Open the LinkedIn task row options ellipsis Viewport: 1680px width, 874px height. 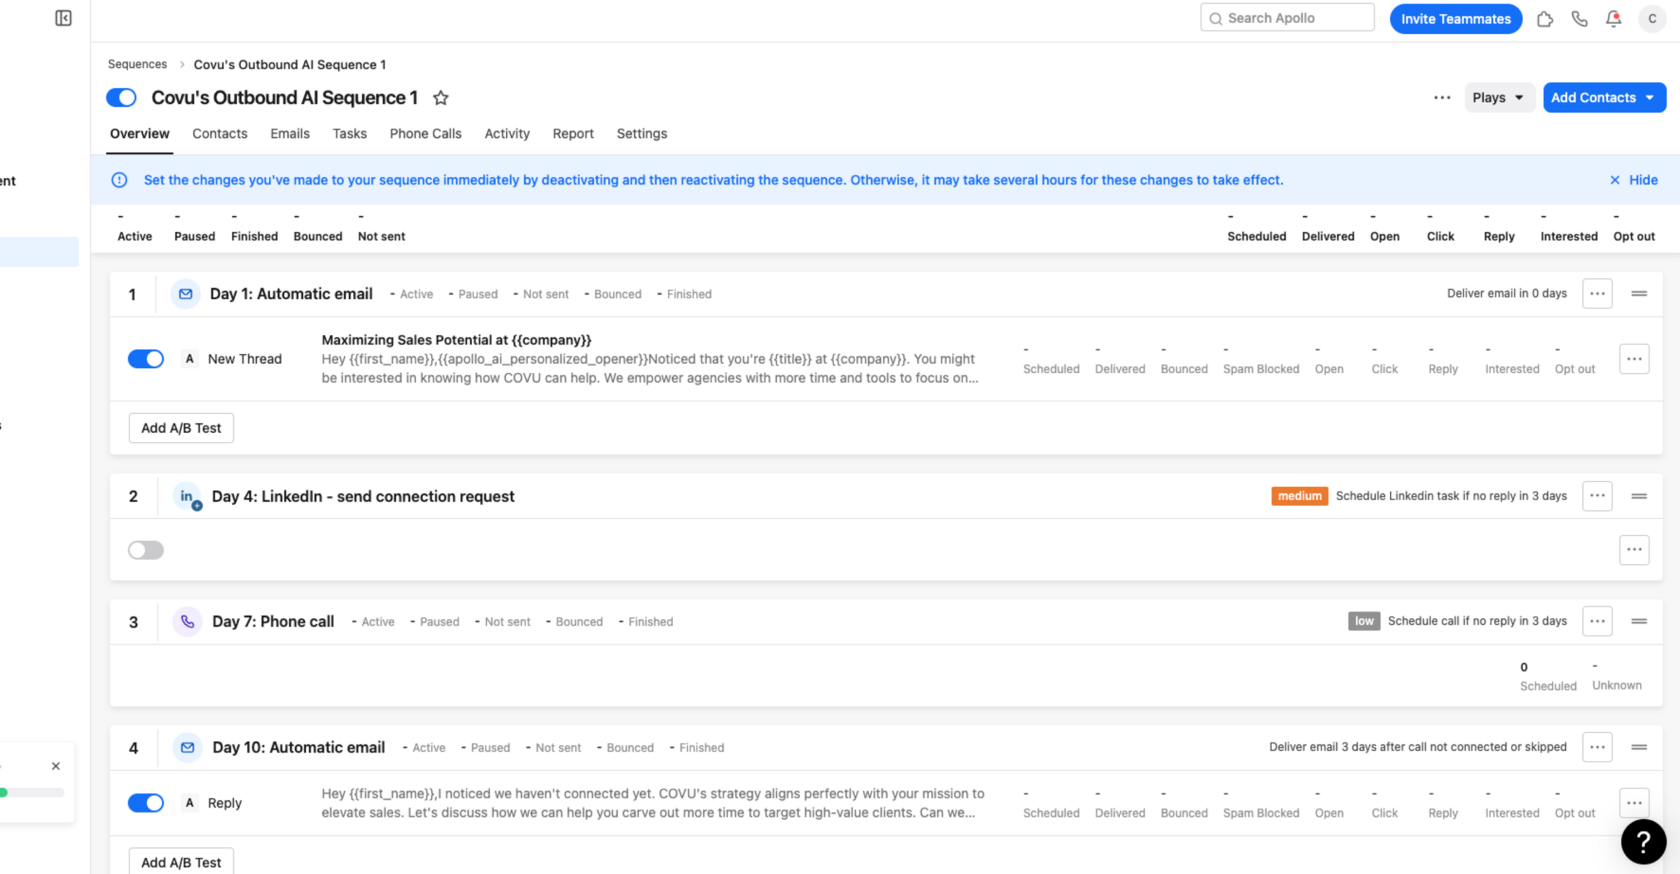(1634, 550)
